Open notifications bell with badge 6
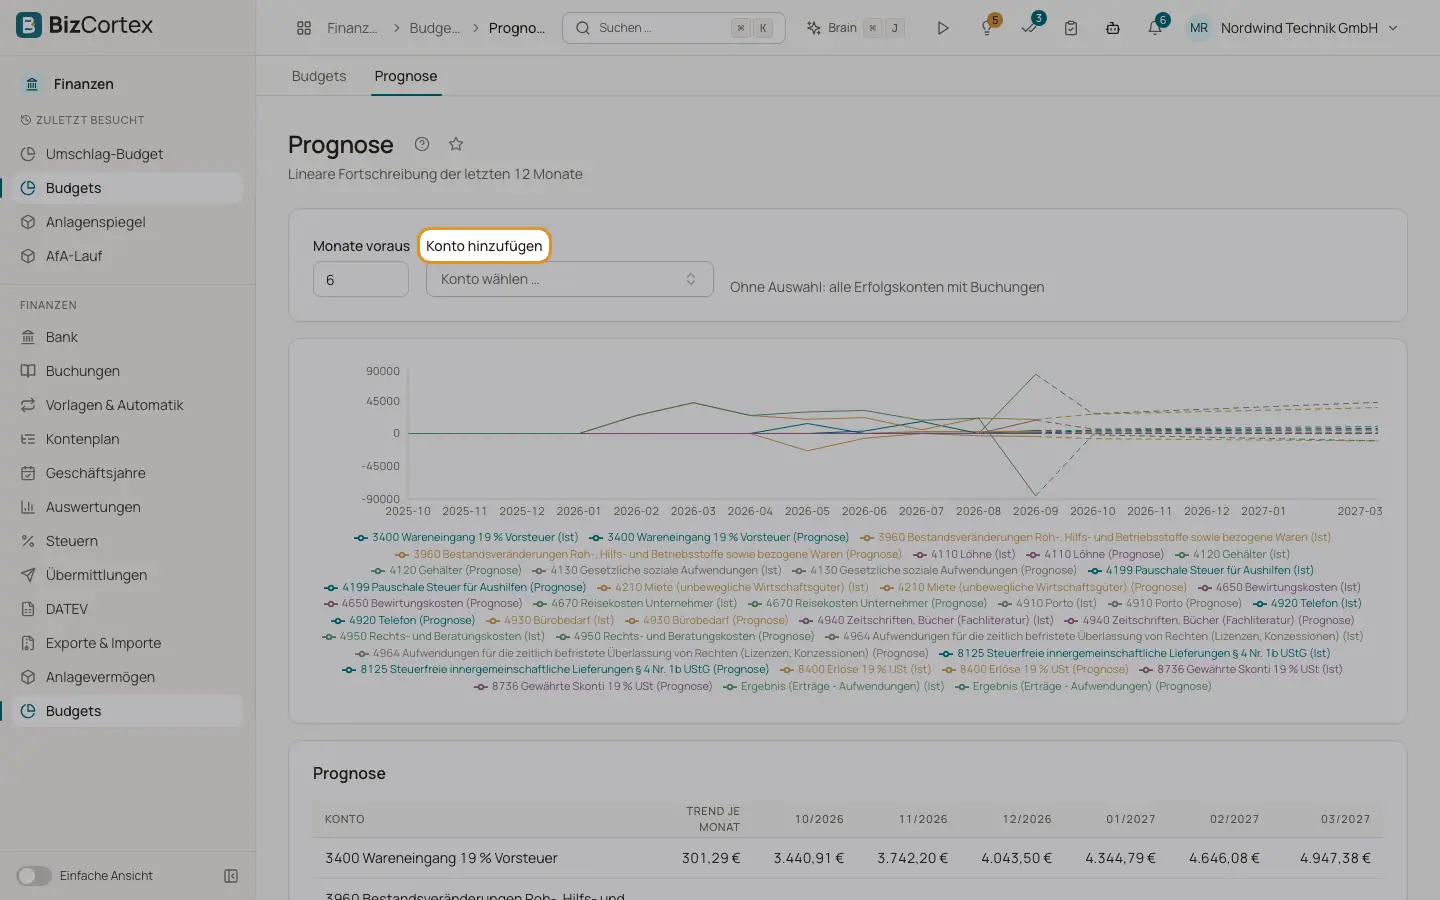This screenshot has width=1440, height=900. 1155,28
